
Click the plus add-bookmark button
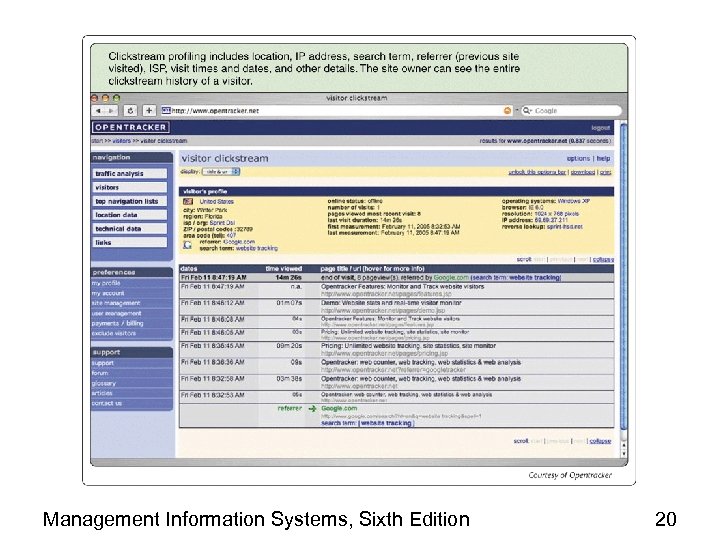(x=149, y=111)
